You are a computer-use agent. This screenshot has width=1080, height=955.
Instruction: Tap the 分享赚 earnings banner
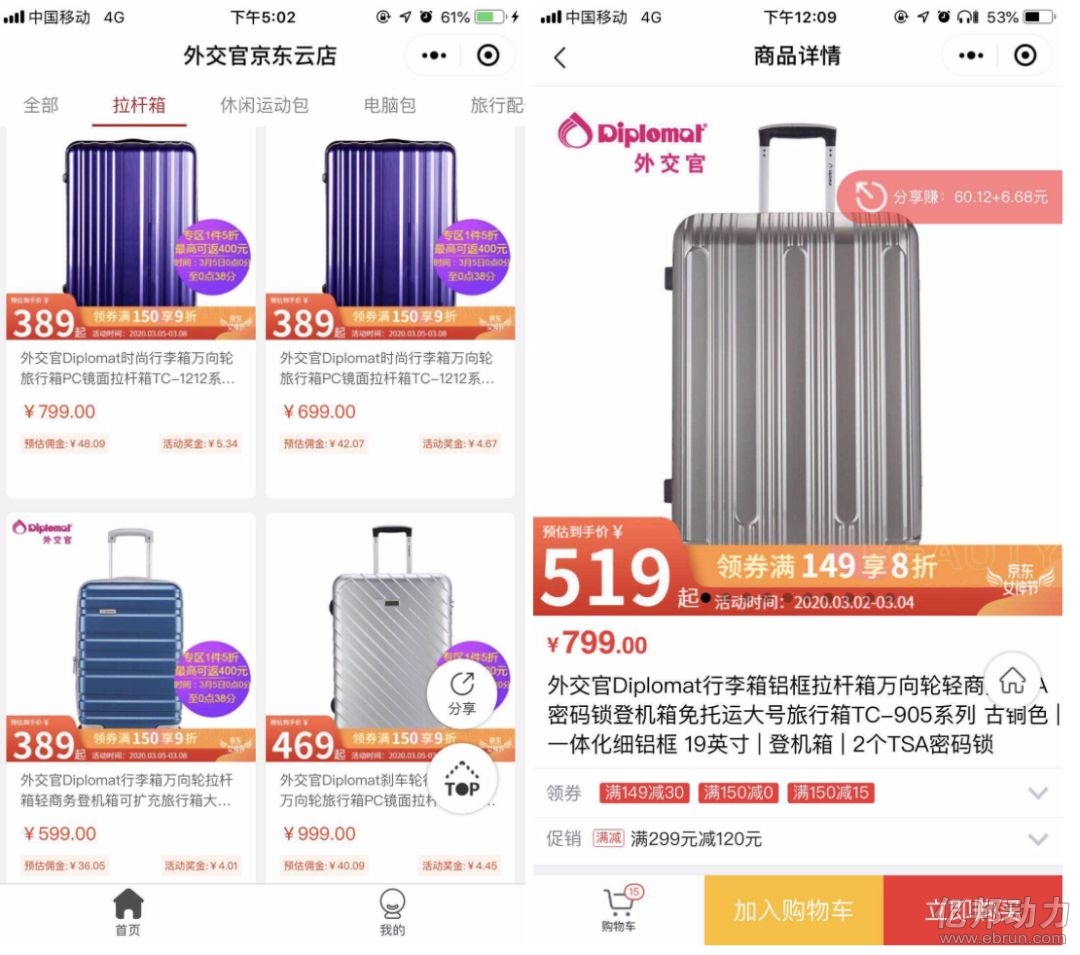pyautogui.click(x=951, y=197)
